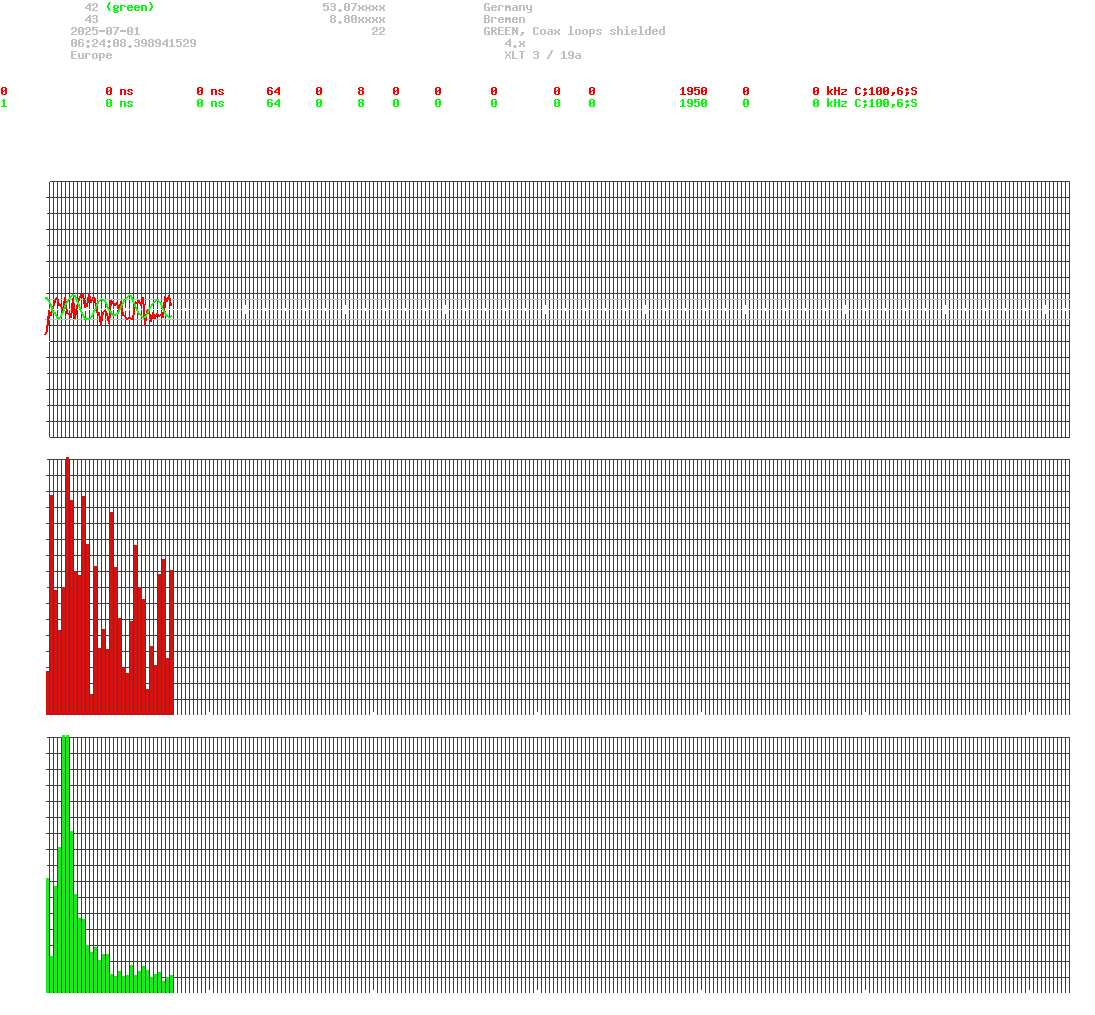Click the date '2025-07-01'

[x=105, y=31]
